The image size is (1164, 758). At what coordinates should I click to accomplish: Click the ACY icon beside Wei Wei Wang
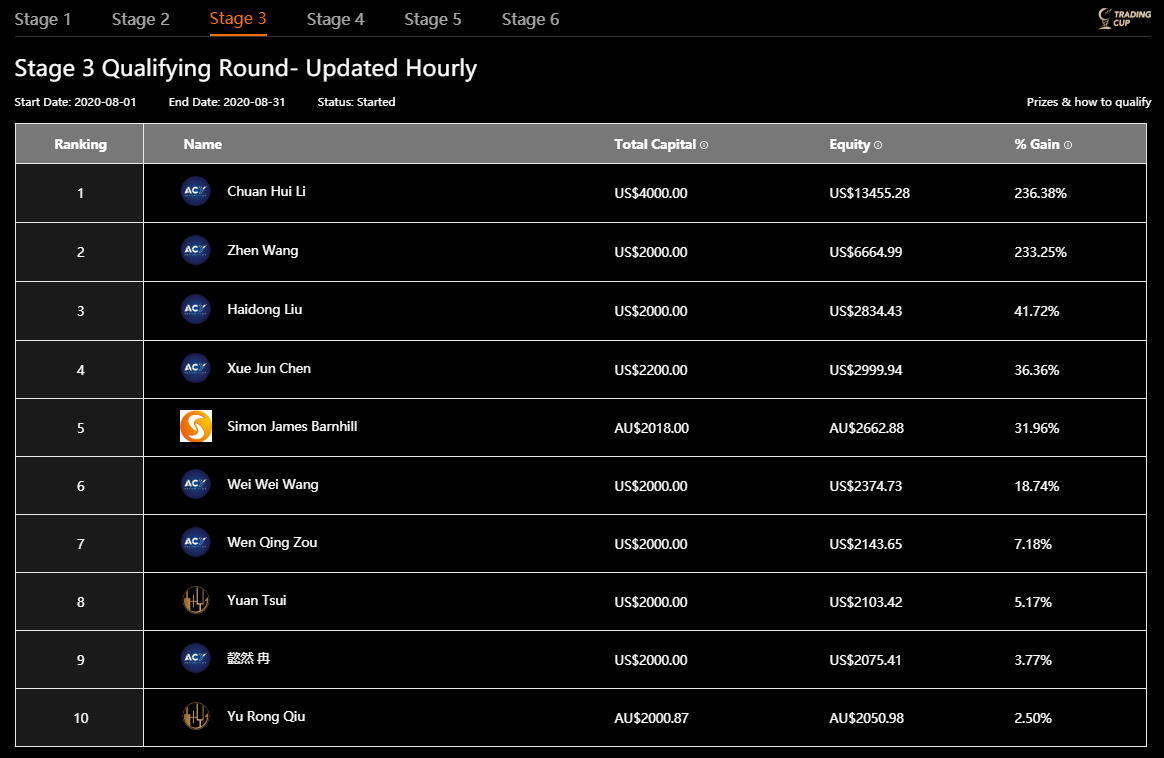coord(195,484)
